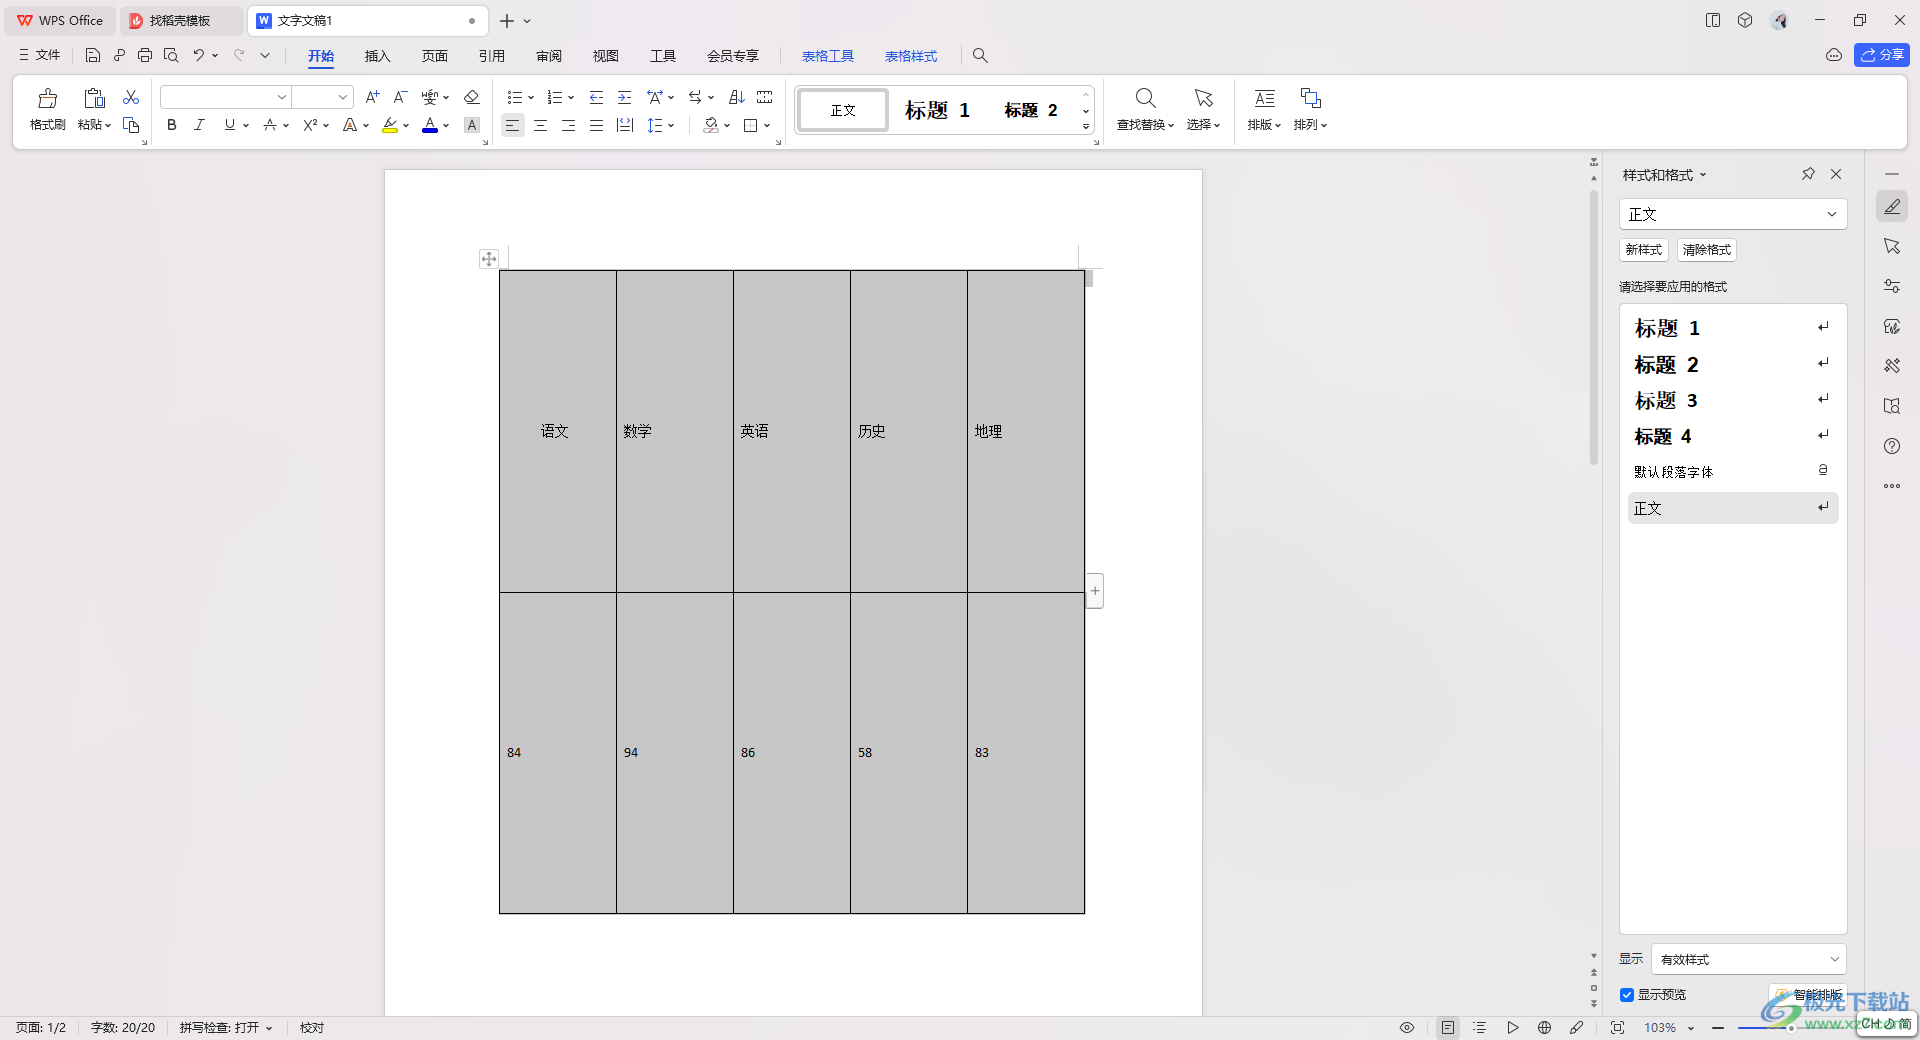The height and width of the screenshot is (1040, 1920).
Task: Select Align right paragraph alignment
Action: (x=568, y=125)
